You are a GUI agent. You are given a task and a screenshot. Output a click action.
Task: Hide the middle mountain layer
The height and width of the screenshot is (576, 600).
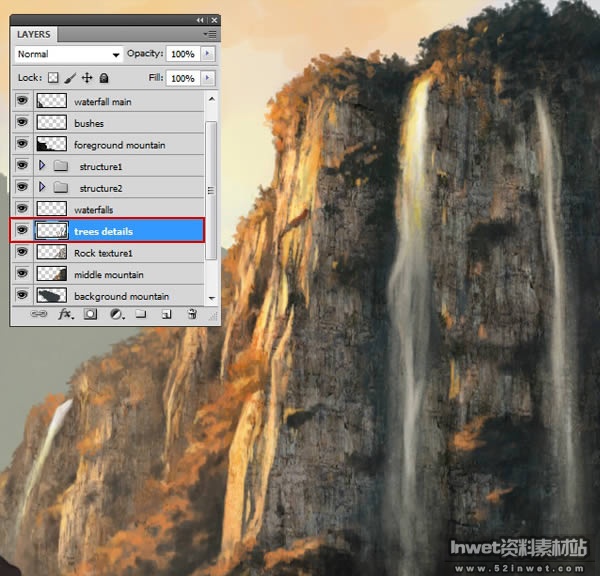(22, 273)
